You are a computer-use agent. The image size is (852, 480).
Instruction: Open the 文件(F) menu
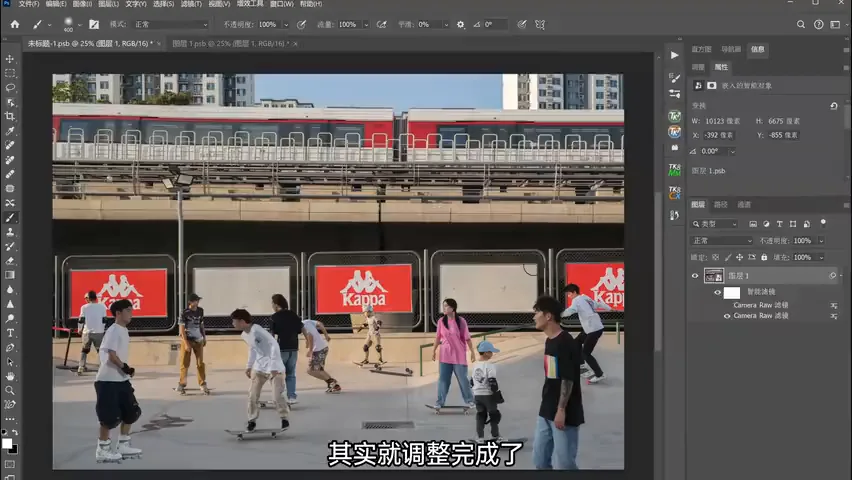click(x=29, y=4)
